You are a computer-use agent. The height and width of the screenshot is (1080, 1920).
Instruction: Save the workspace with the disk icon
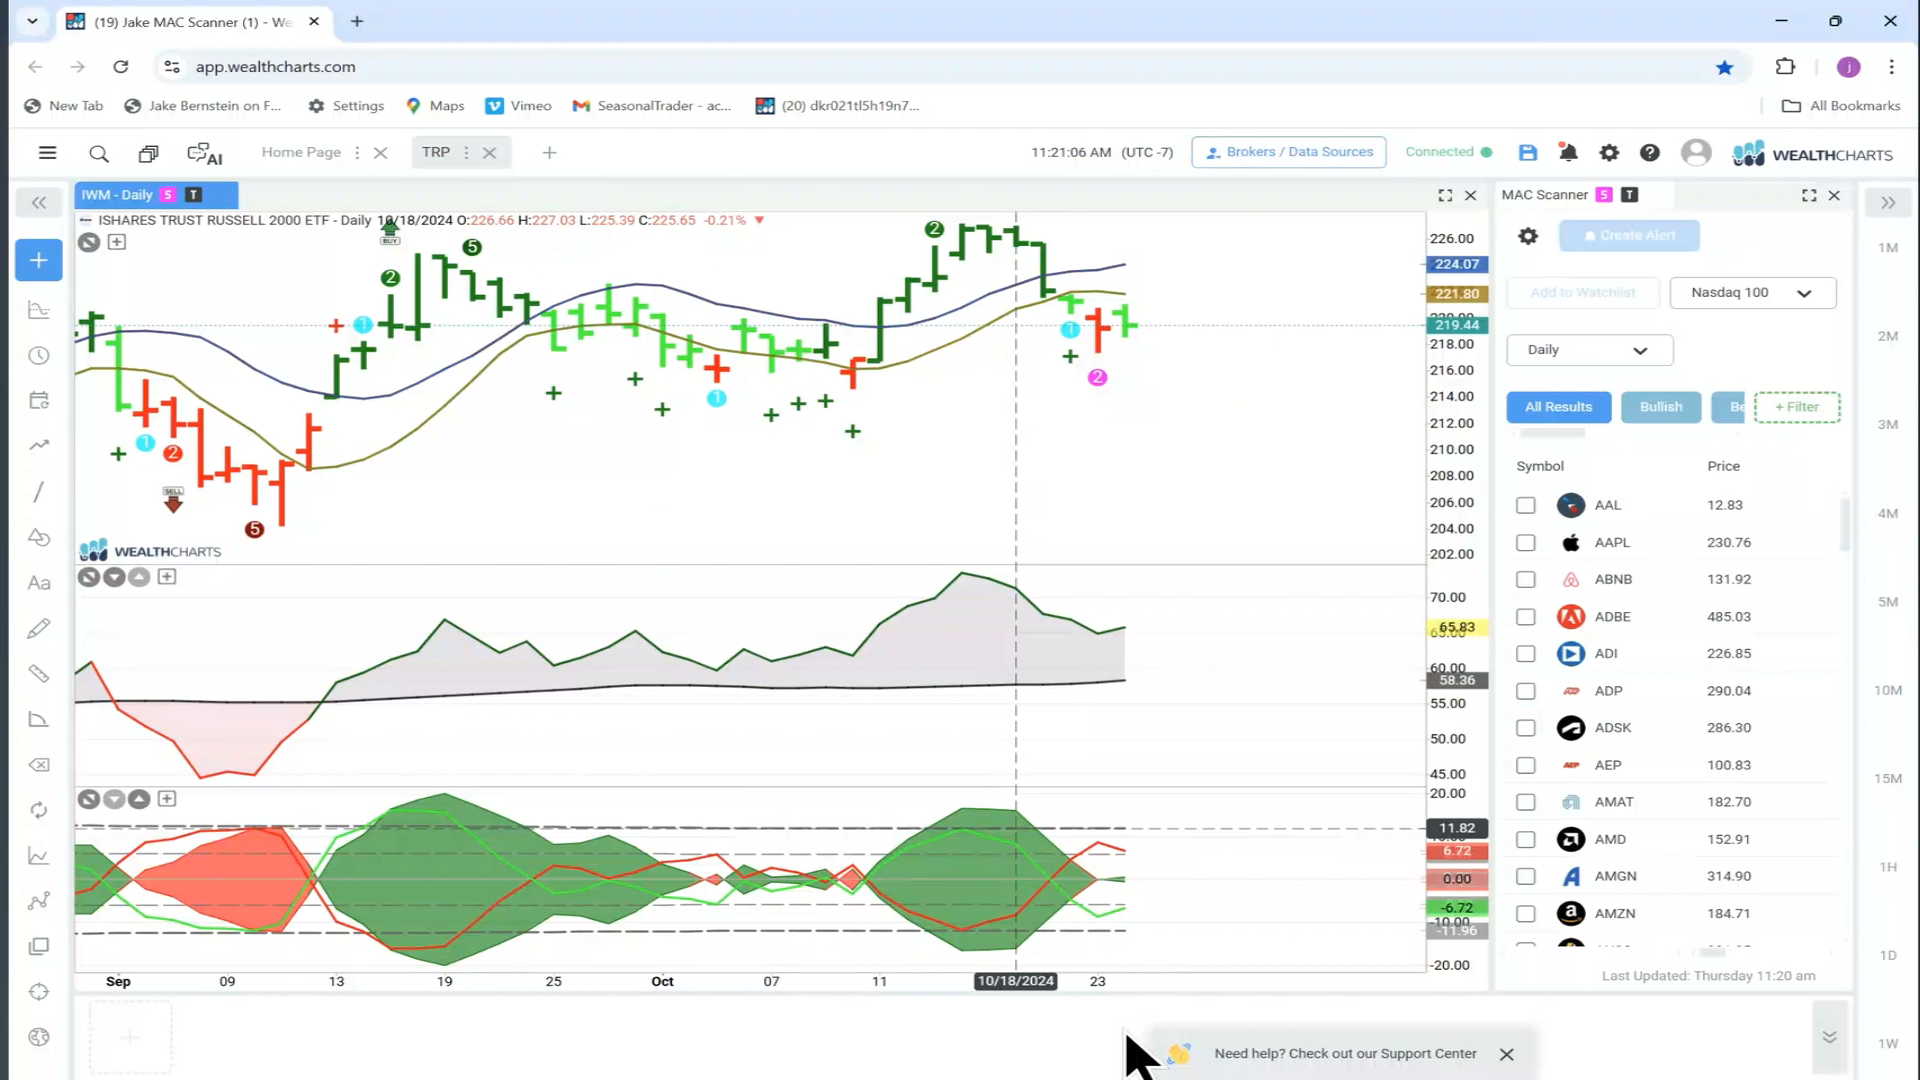point(1527,152)
